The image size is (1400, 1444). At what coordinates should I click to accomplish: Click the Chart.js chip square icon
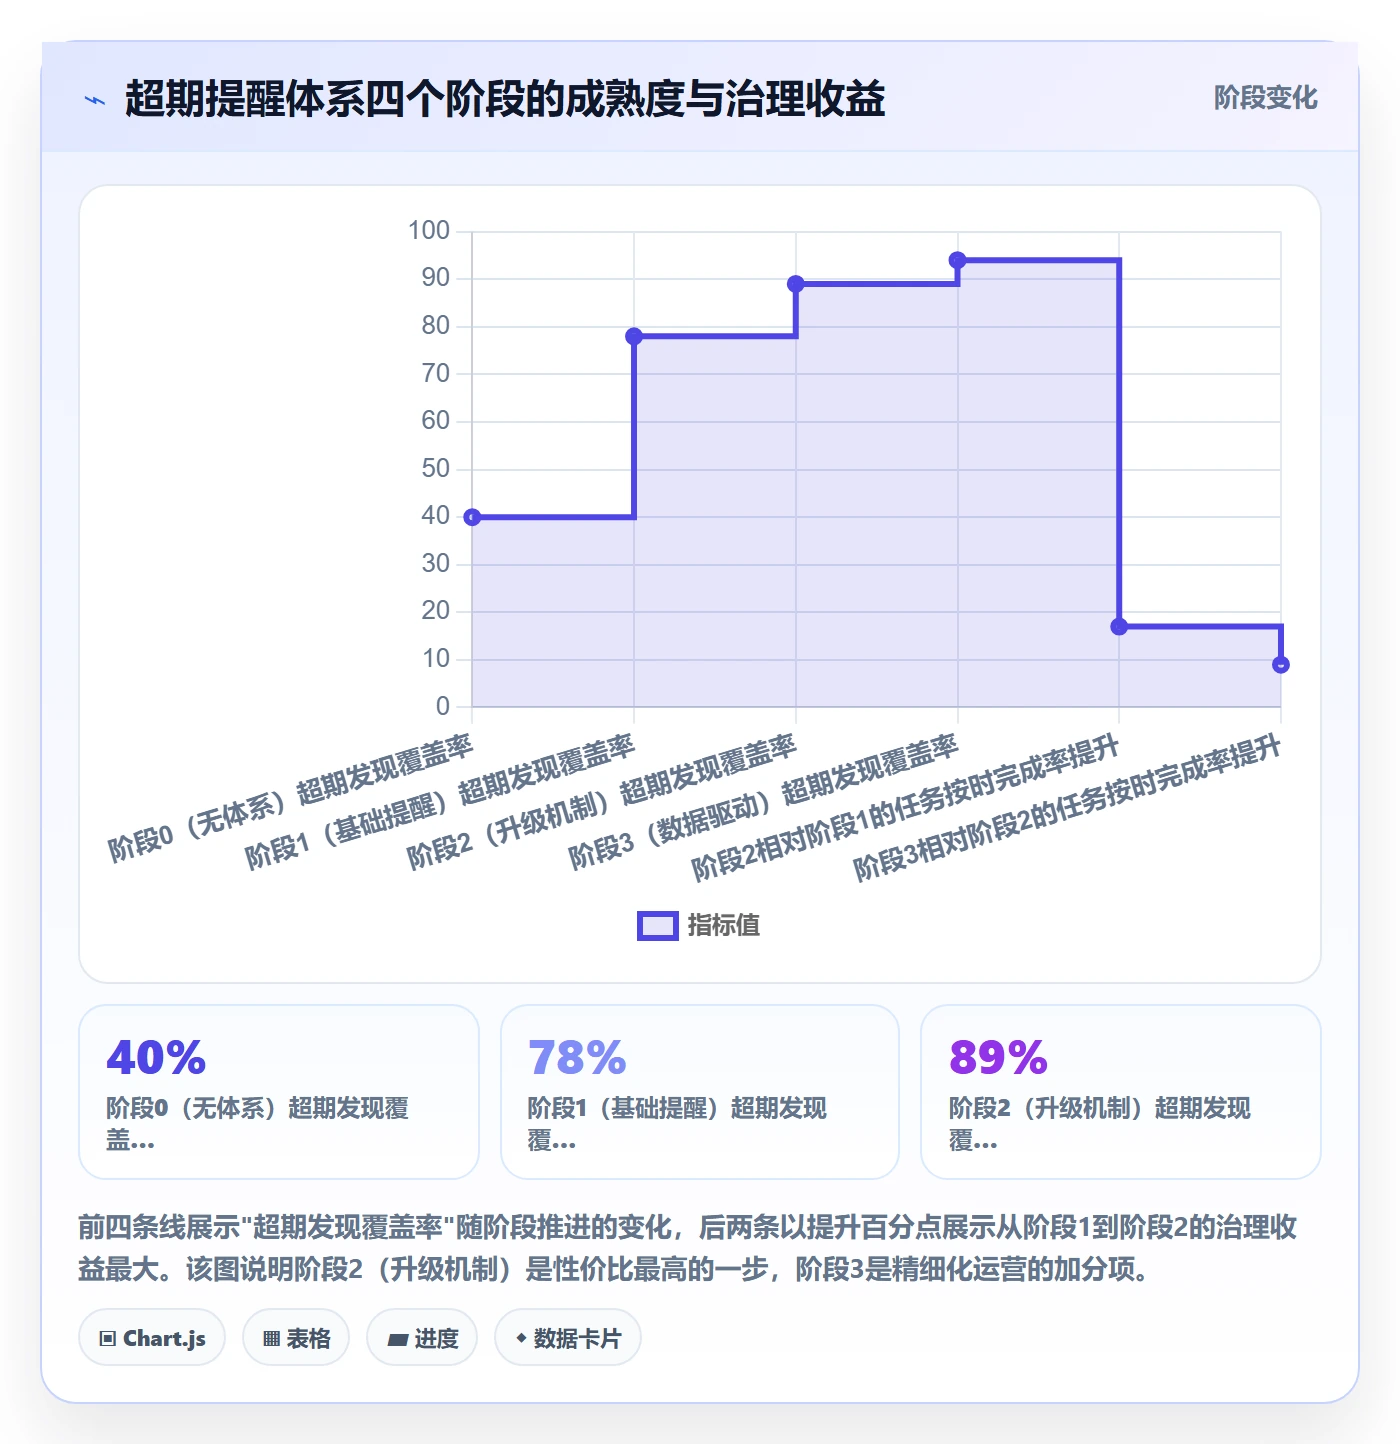point(108,1339)
